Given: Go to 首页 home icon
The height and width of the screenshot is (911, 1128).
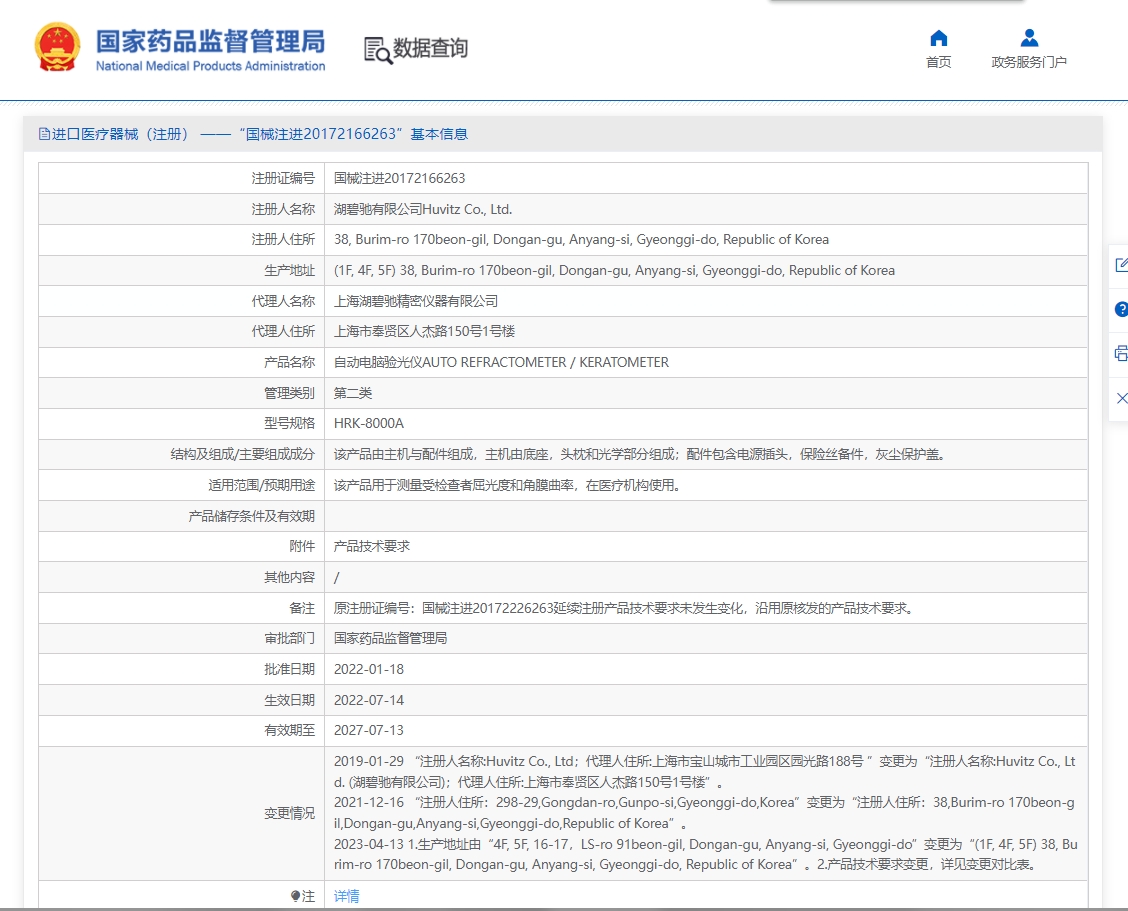Looking at the screenshot, I should click(x=938, y=37).
